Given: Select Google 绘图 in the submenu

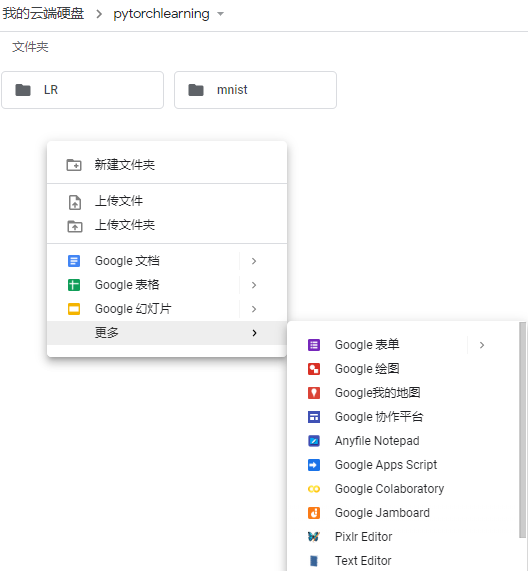Looking at the screenshot, I should pos(403,369).
